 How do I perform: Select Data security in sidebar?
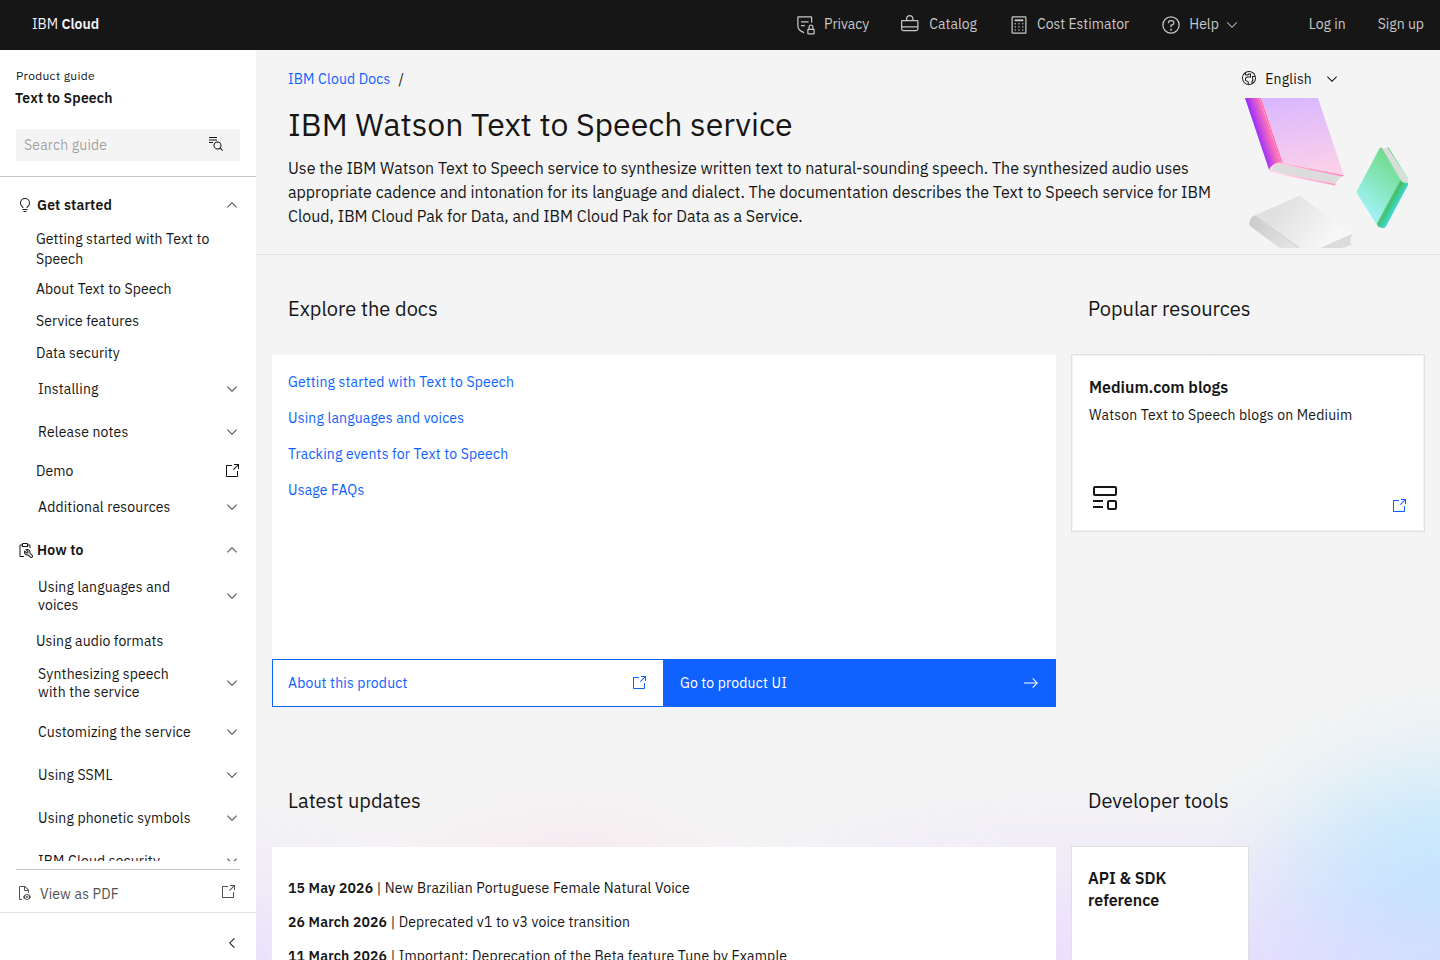tap(78, 353)
